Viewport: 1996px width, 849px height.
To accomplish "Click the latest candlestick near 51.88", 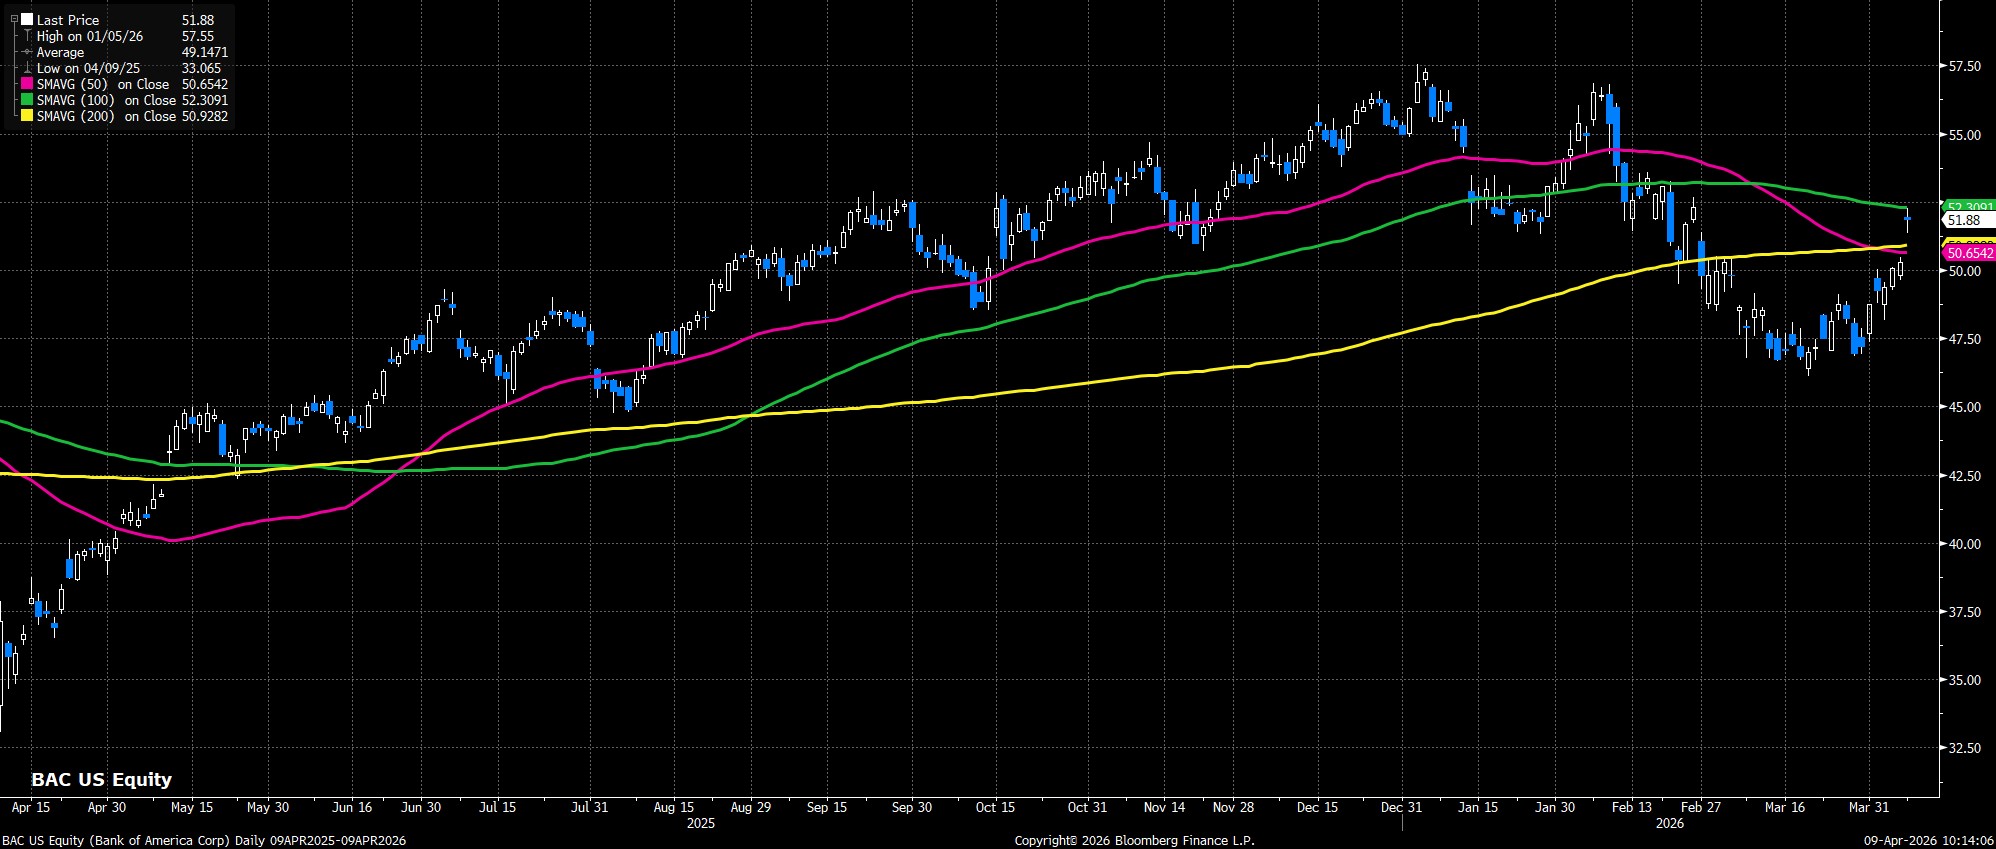I will pyautogui.click(x=1908, y=218).
